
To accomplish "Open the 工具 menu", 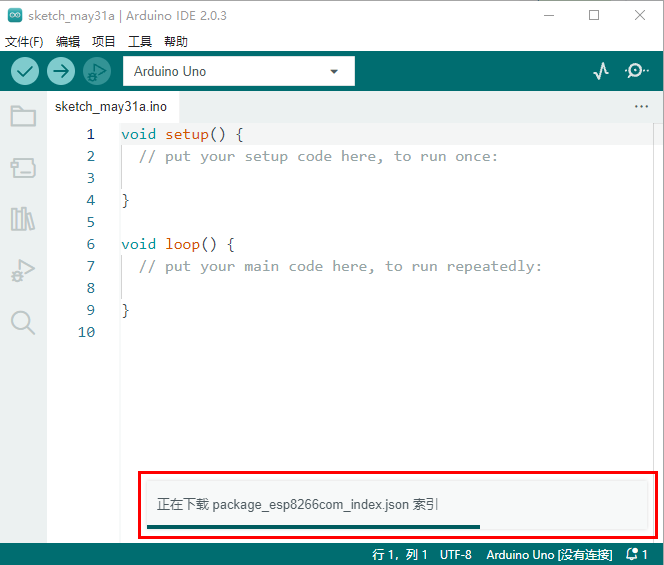I will 140,42.
